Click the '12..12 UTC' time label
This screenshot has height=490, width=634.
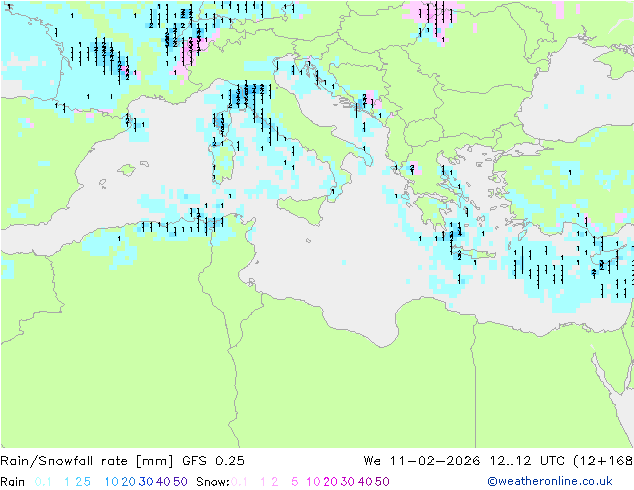click(x=527, y=460)
